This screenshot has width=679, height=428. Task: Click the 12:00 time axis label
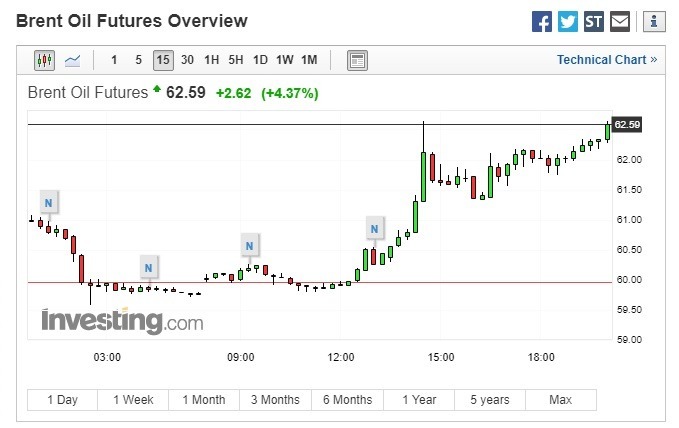click(x=341, y=357)
